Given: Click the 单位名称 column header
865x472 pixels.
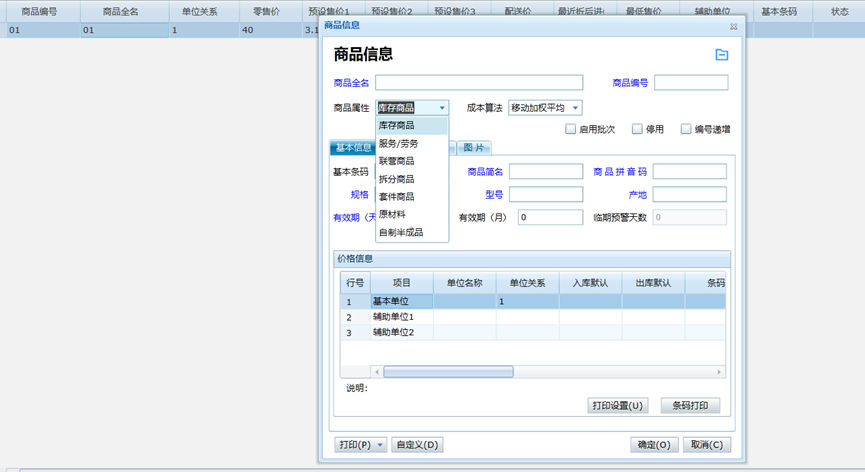Looking at the screenshot, I should point(464,283).
